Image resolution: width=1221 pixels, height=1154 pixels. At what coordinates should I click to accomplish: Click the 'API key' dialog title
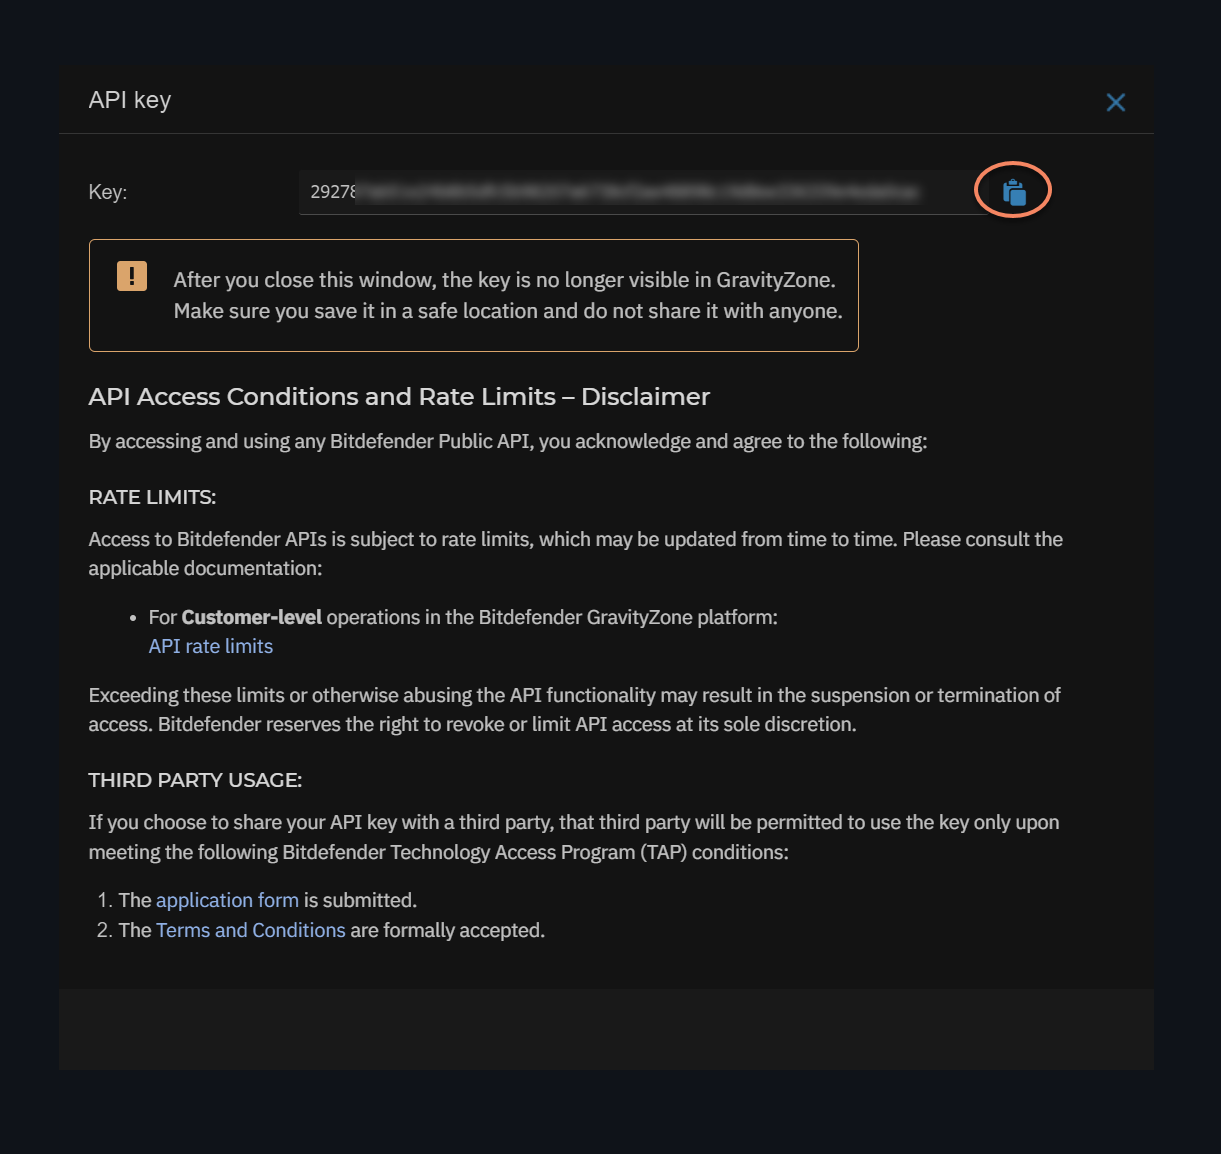pos(130,100)
